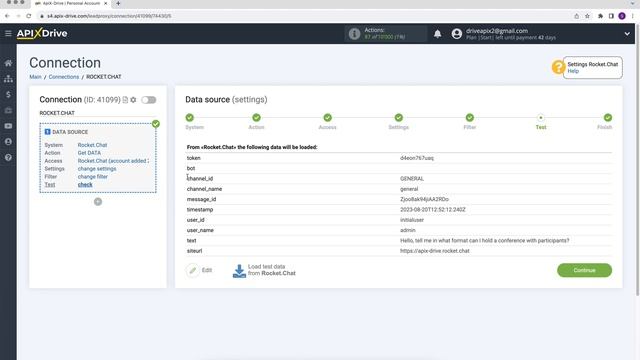Go to the Settings step
This screenshot has height=360, width=640.
[399, 118]
